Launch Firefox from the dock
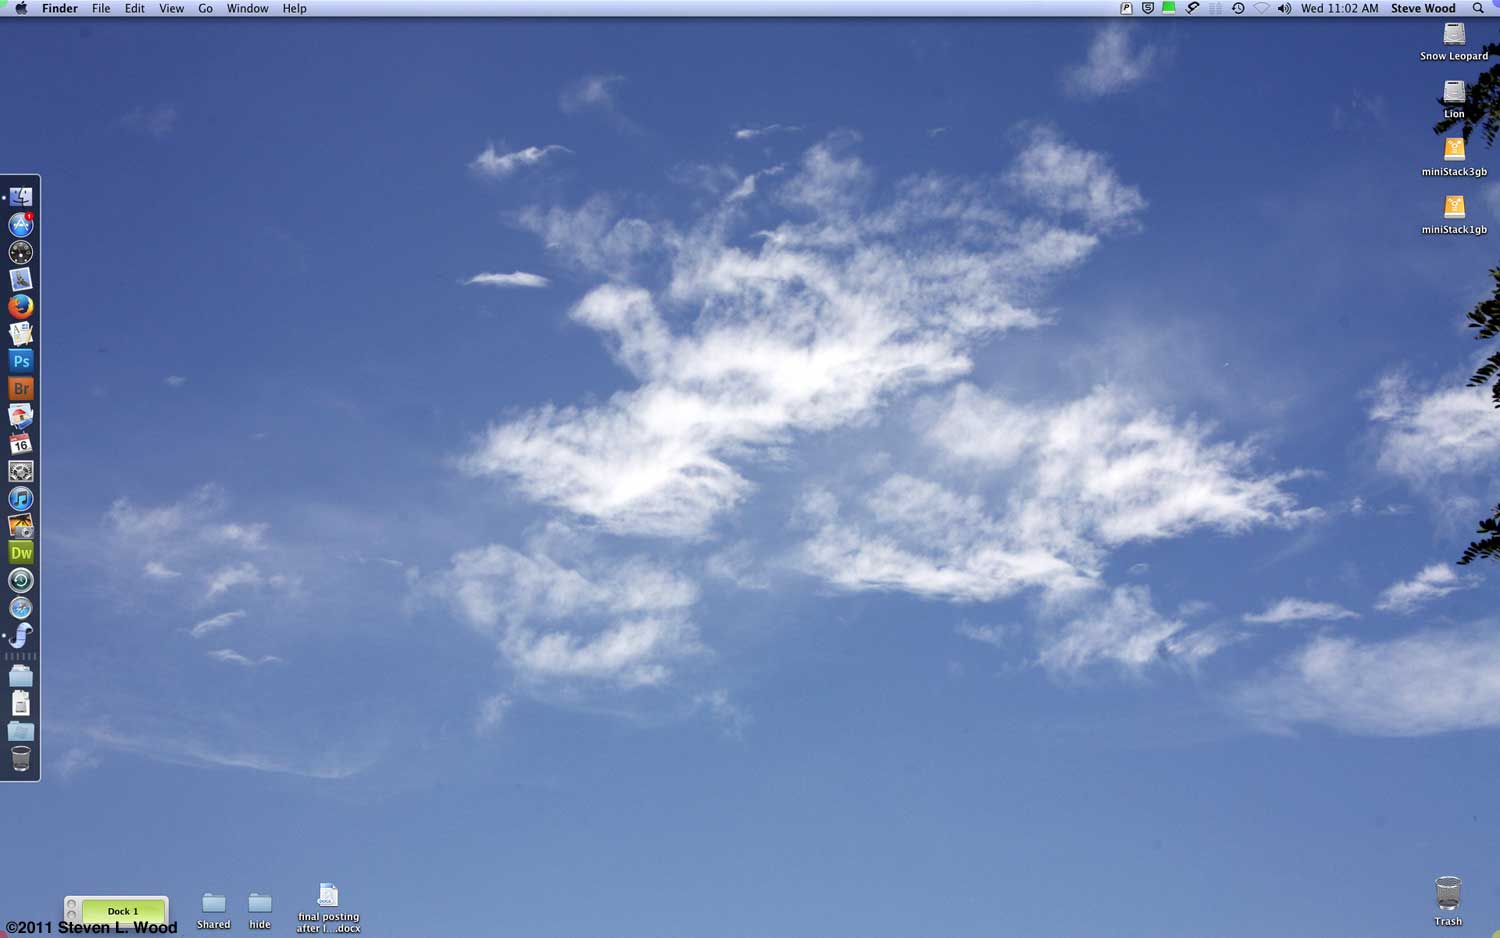This screenshot has width=1500, height=938. pos(21,307)
